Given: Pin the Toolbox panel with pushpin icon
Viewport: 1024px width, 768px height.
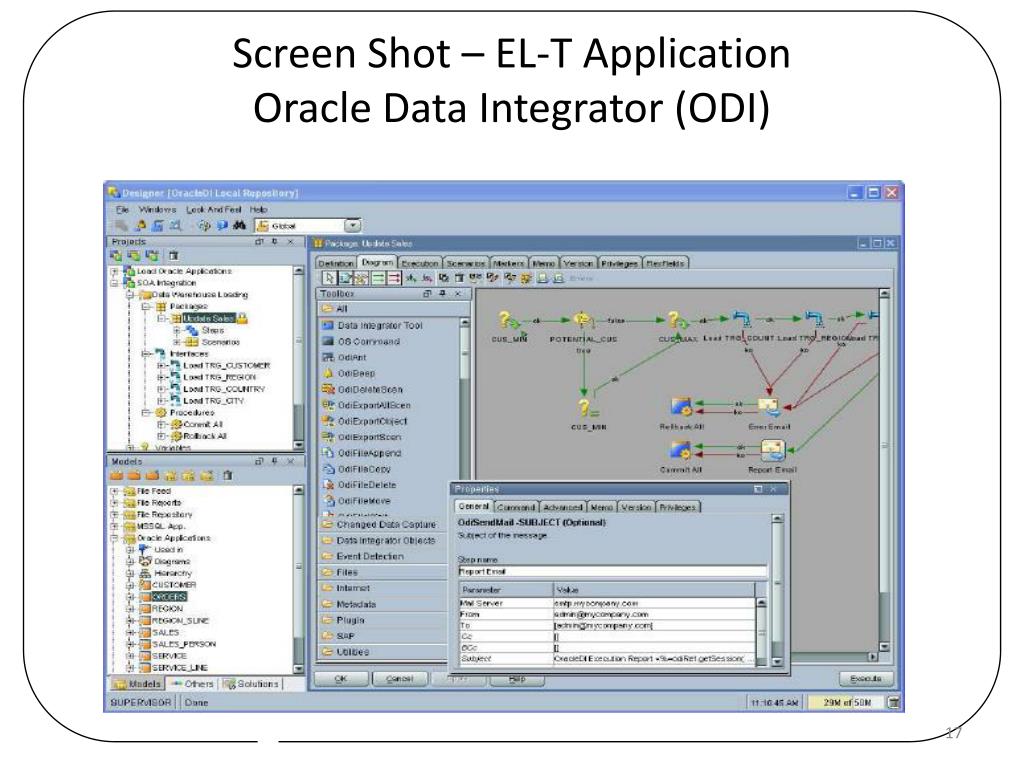Looking at the screenshot, I should coord(443,294).
